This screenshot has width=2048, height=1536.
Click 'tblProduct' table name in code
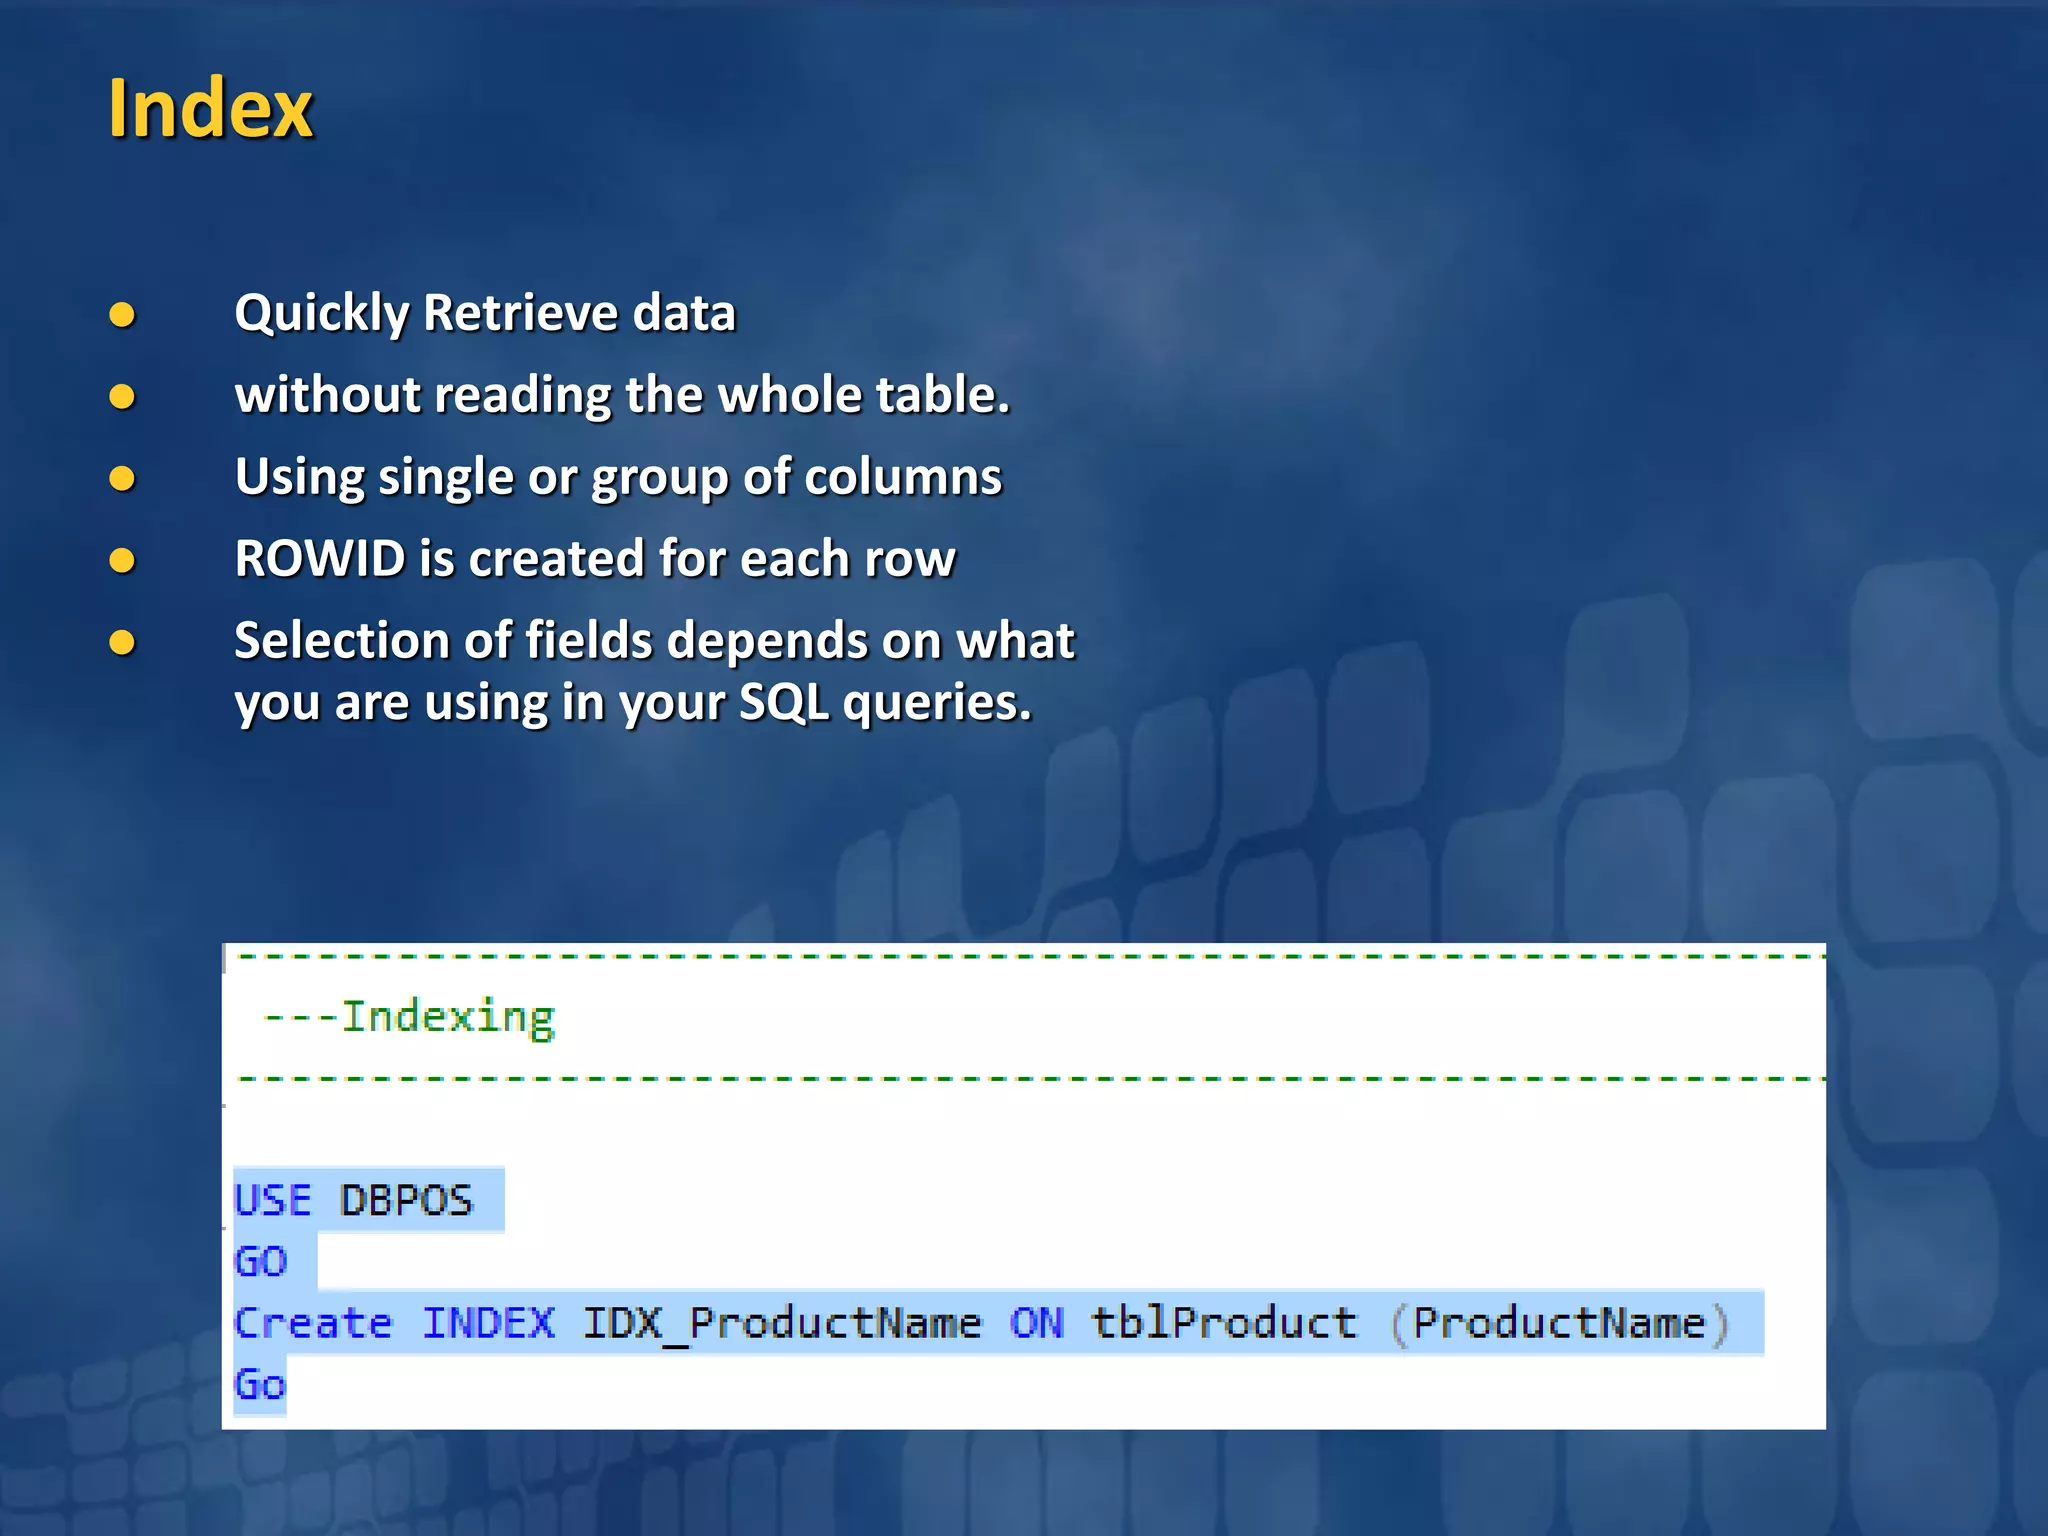pyautogui.click(x=1224, y=1323)
